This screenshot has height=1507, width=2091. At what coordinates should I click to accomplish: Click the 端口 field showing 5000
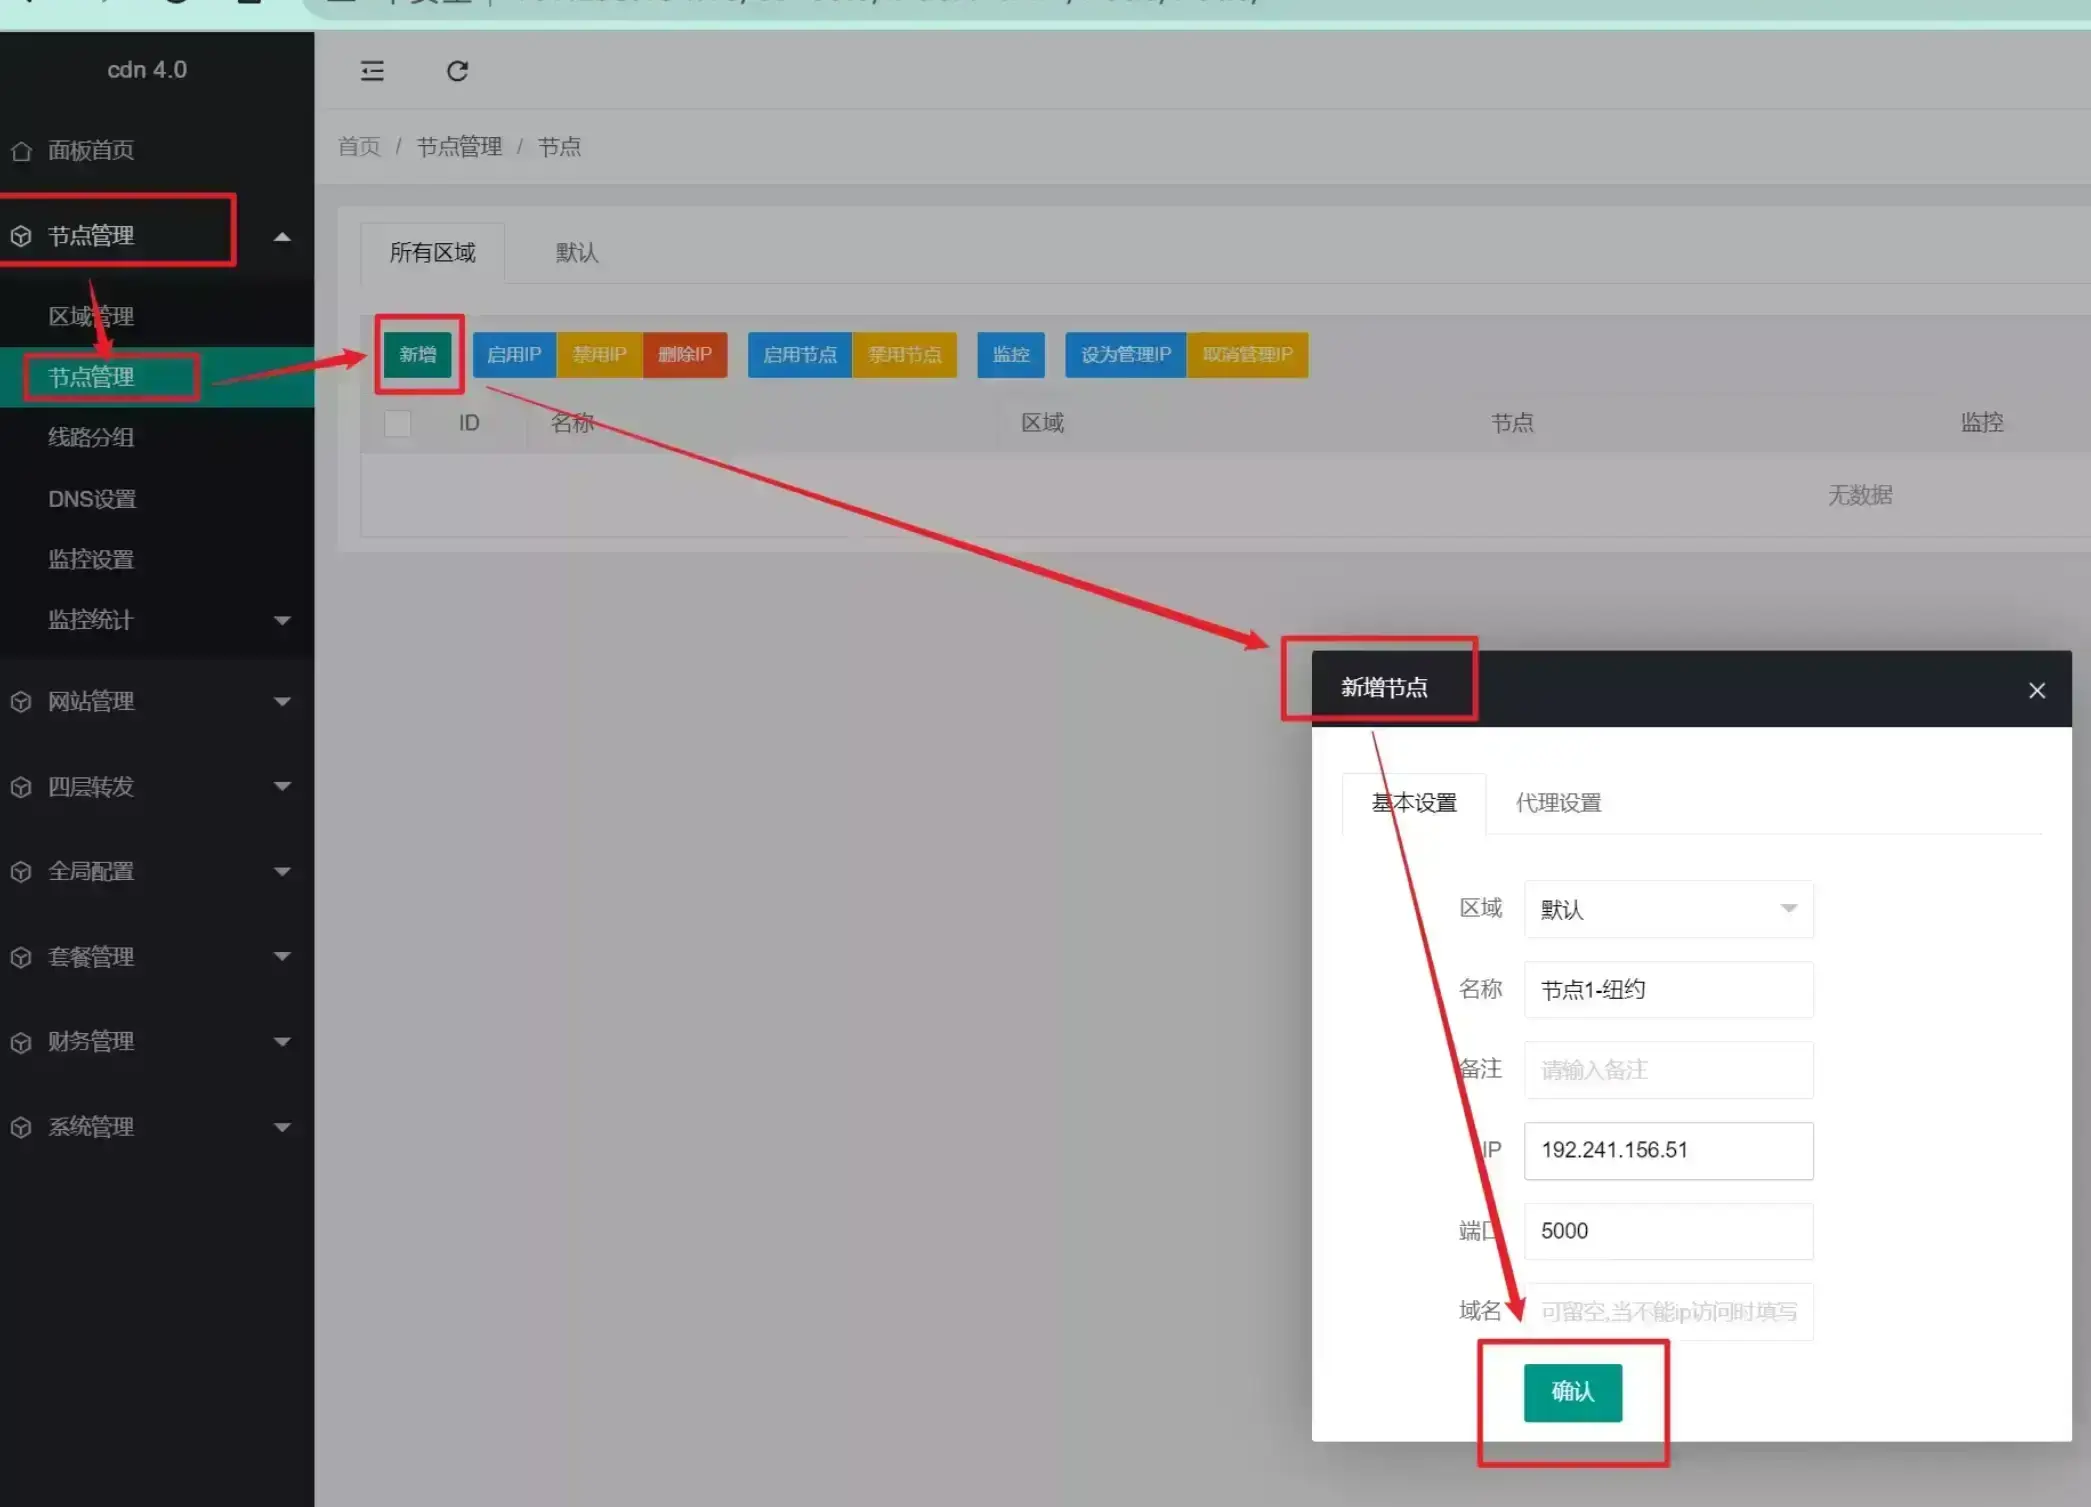[1668, 1231]
